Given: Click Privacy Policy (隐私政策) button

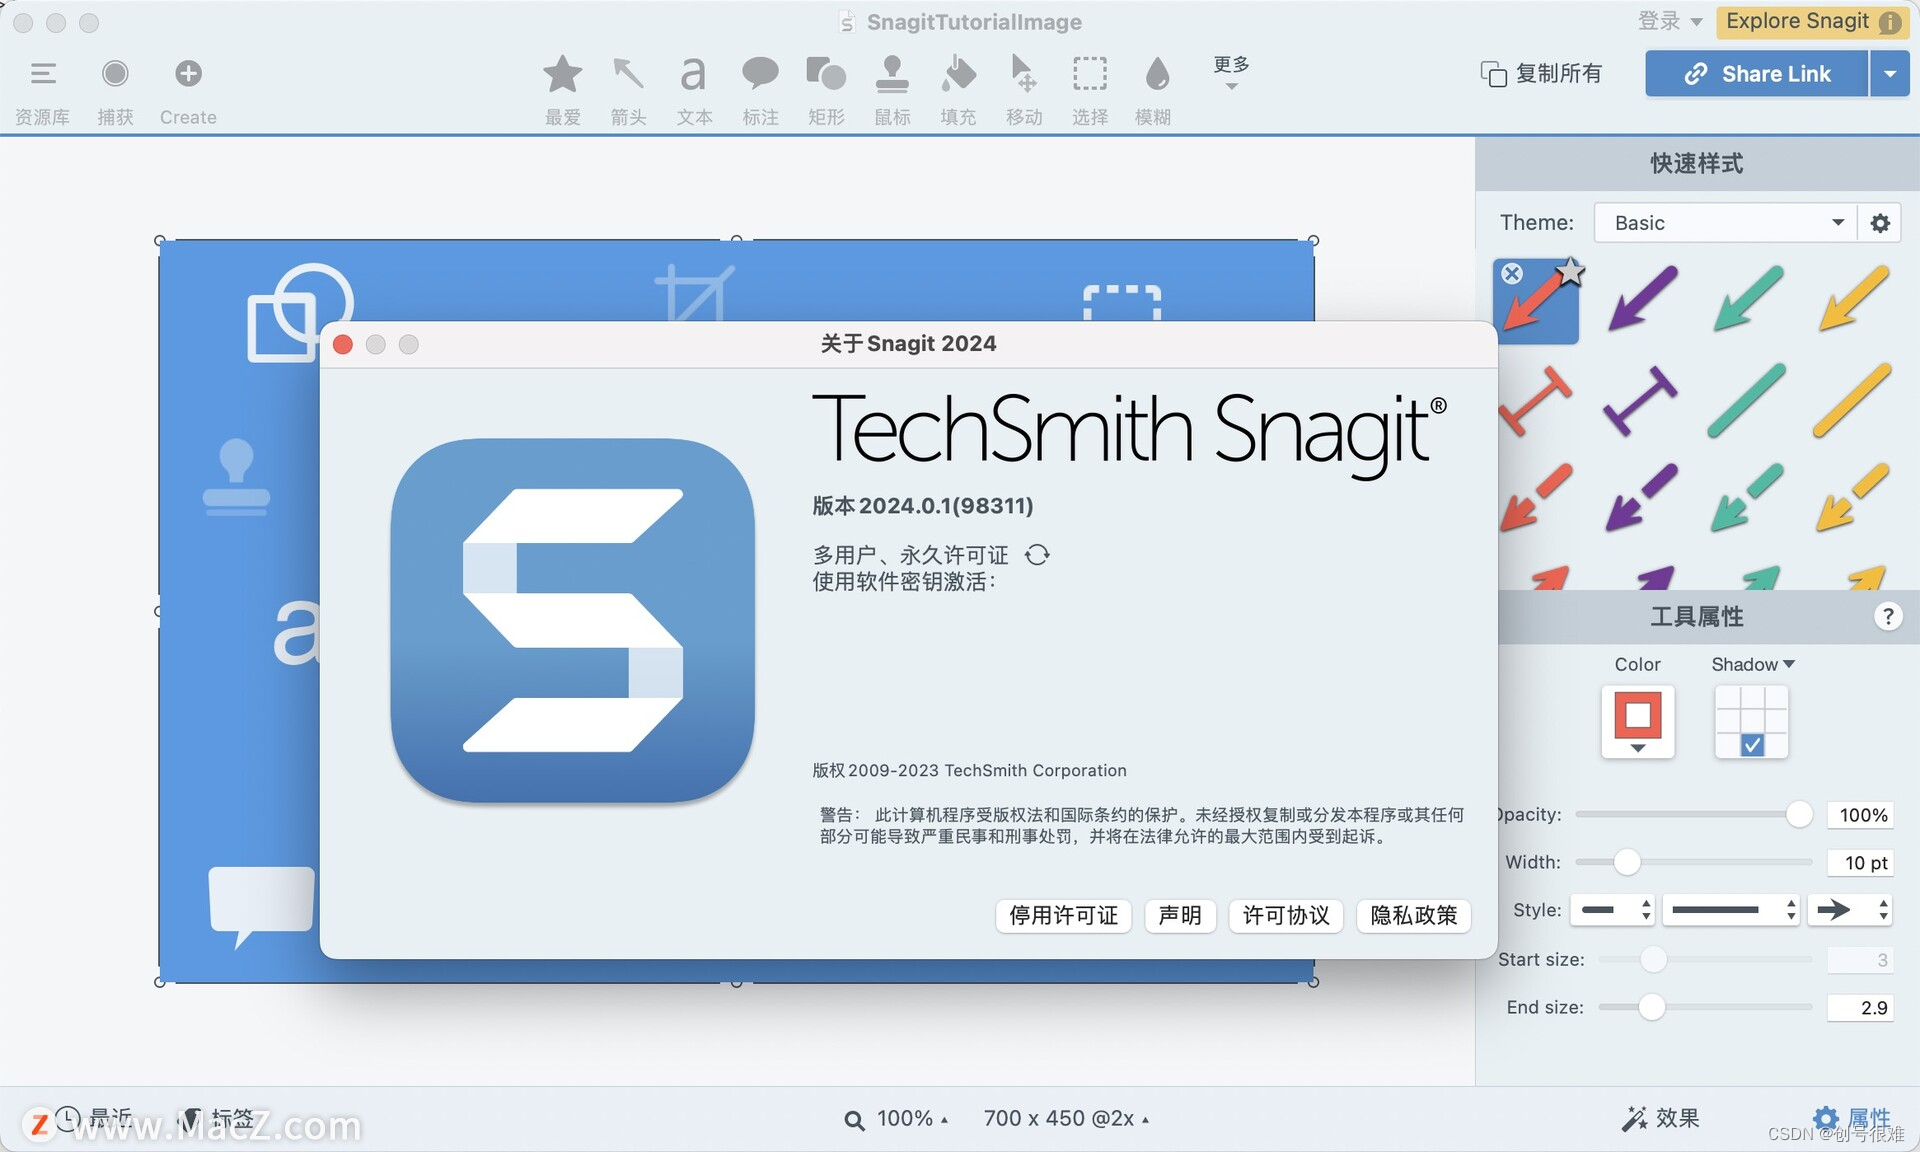Looking at the screenshot, I should [x=1413, y=915].
